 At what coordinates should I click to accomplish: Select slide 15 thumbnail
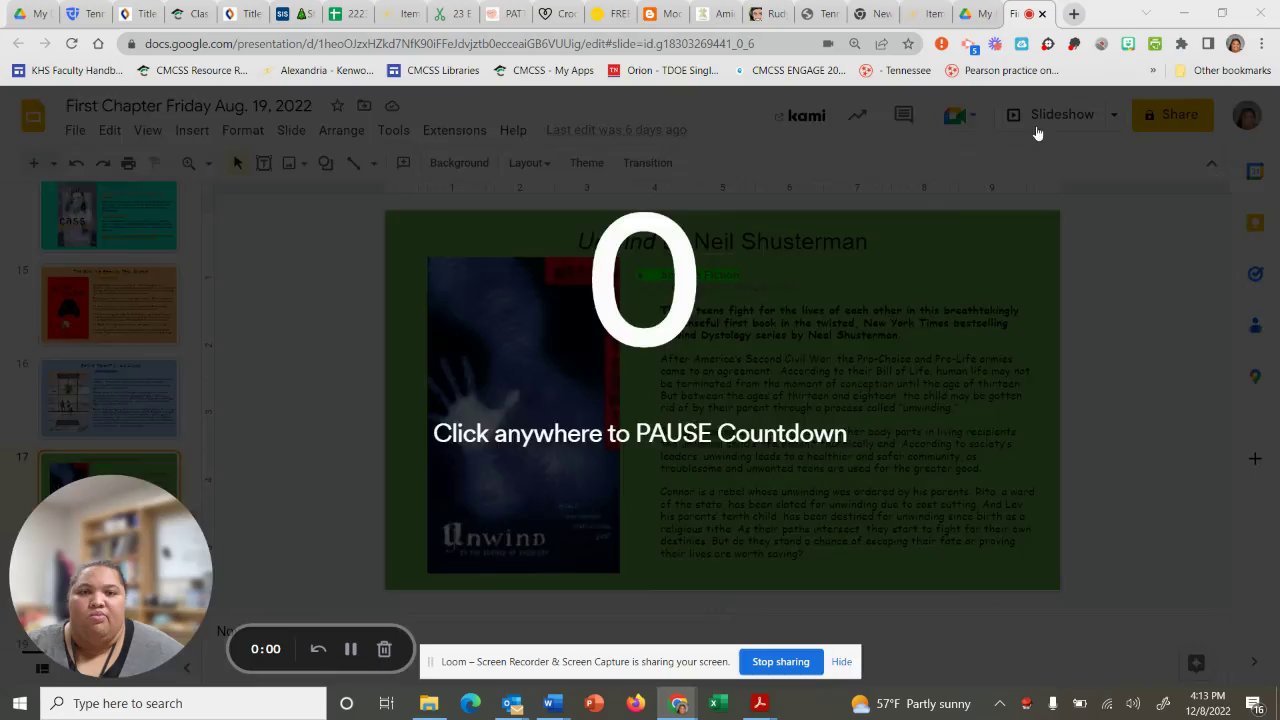tap(109, 304)
